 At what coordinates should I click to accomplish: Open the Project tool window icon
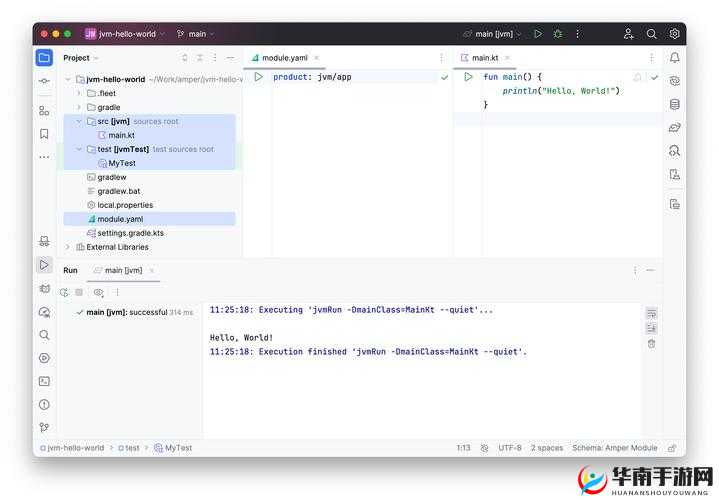[x=44, y=58]
